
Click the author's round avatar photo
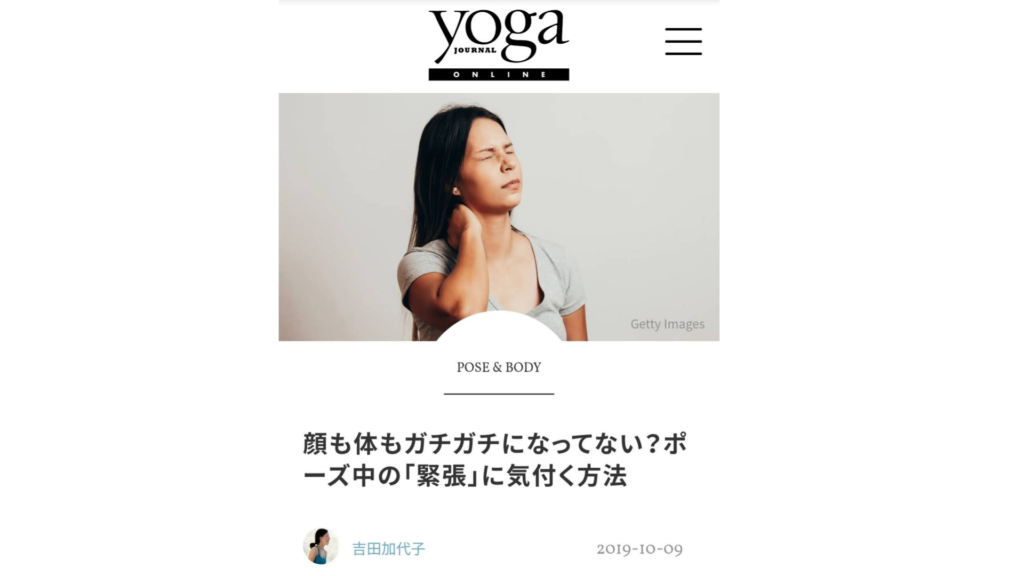(x=320, y=546)
